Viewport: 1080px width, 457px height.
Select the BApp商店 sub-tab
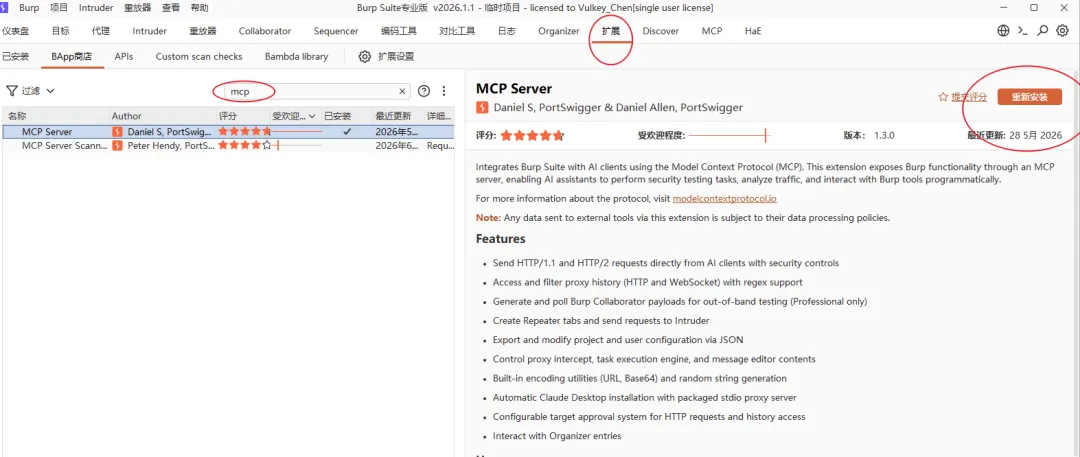click(x=72, y=57)
